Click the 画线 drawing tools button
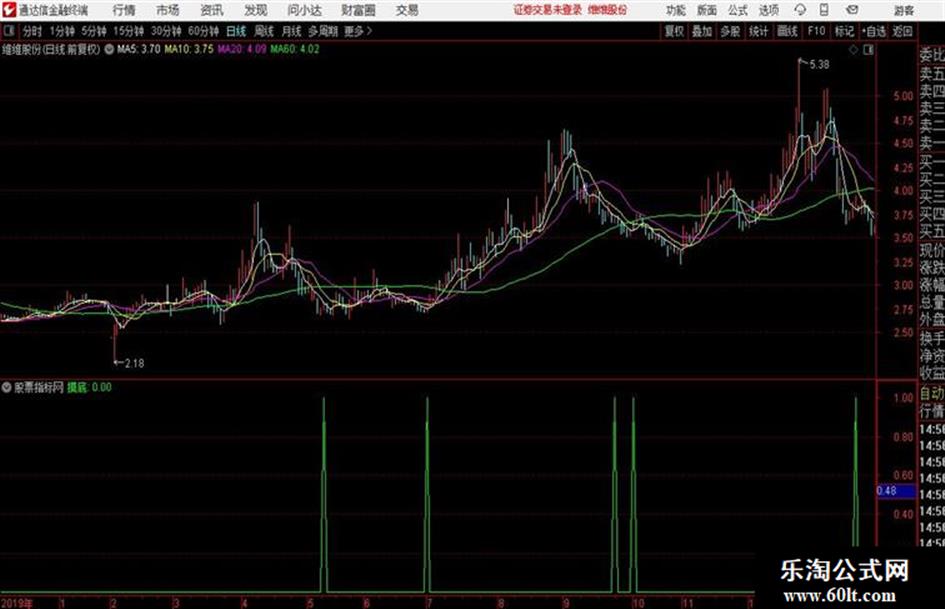 pyautogui.click(x=787, y=31)
